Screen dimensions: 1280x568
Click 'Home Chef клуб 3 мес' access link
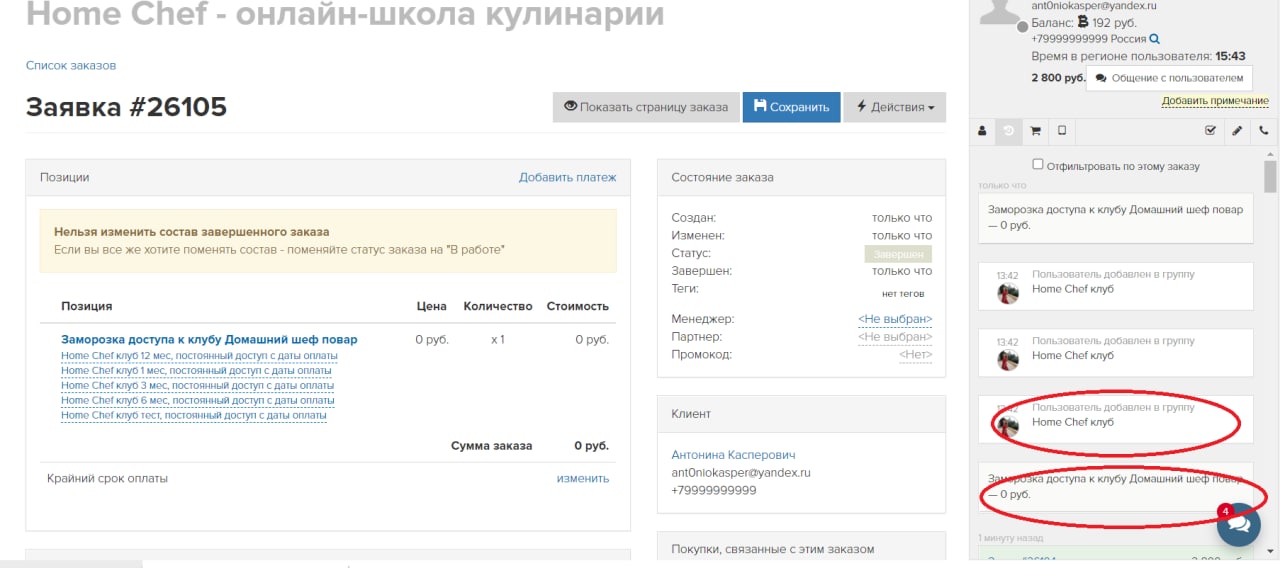[197, 385]
